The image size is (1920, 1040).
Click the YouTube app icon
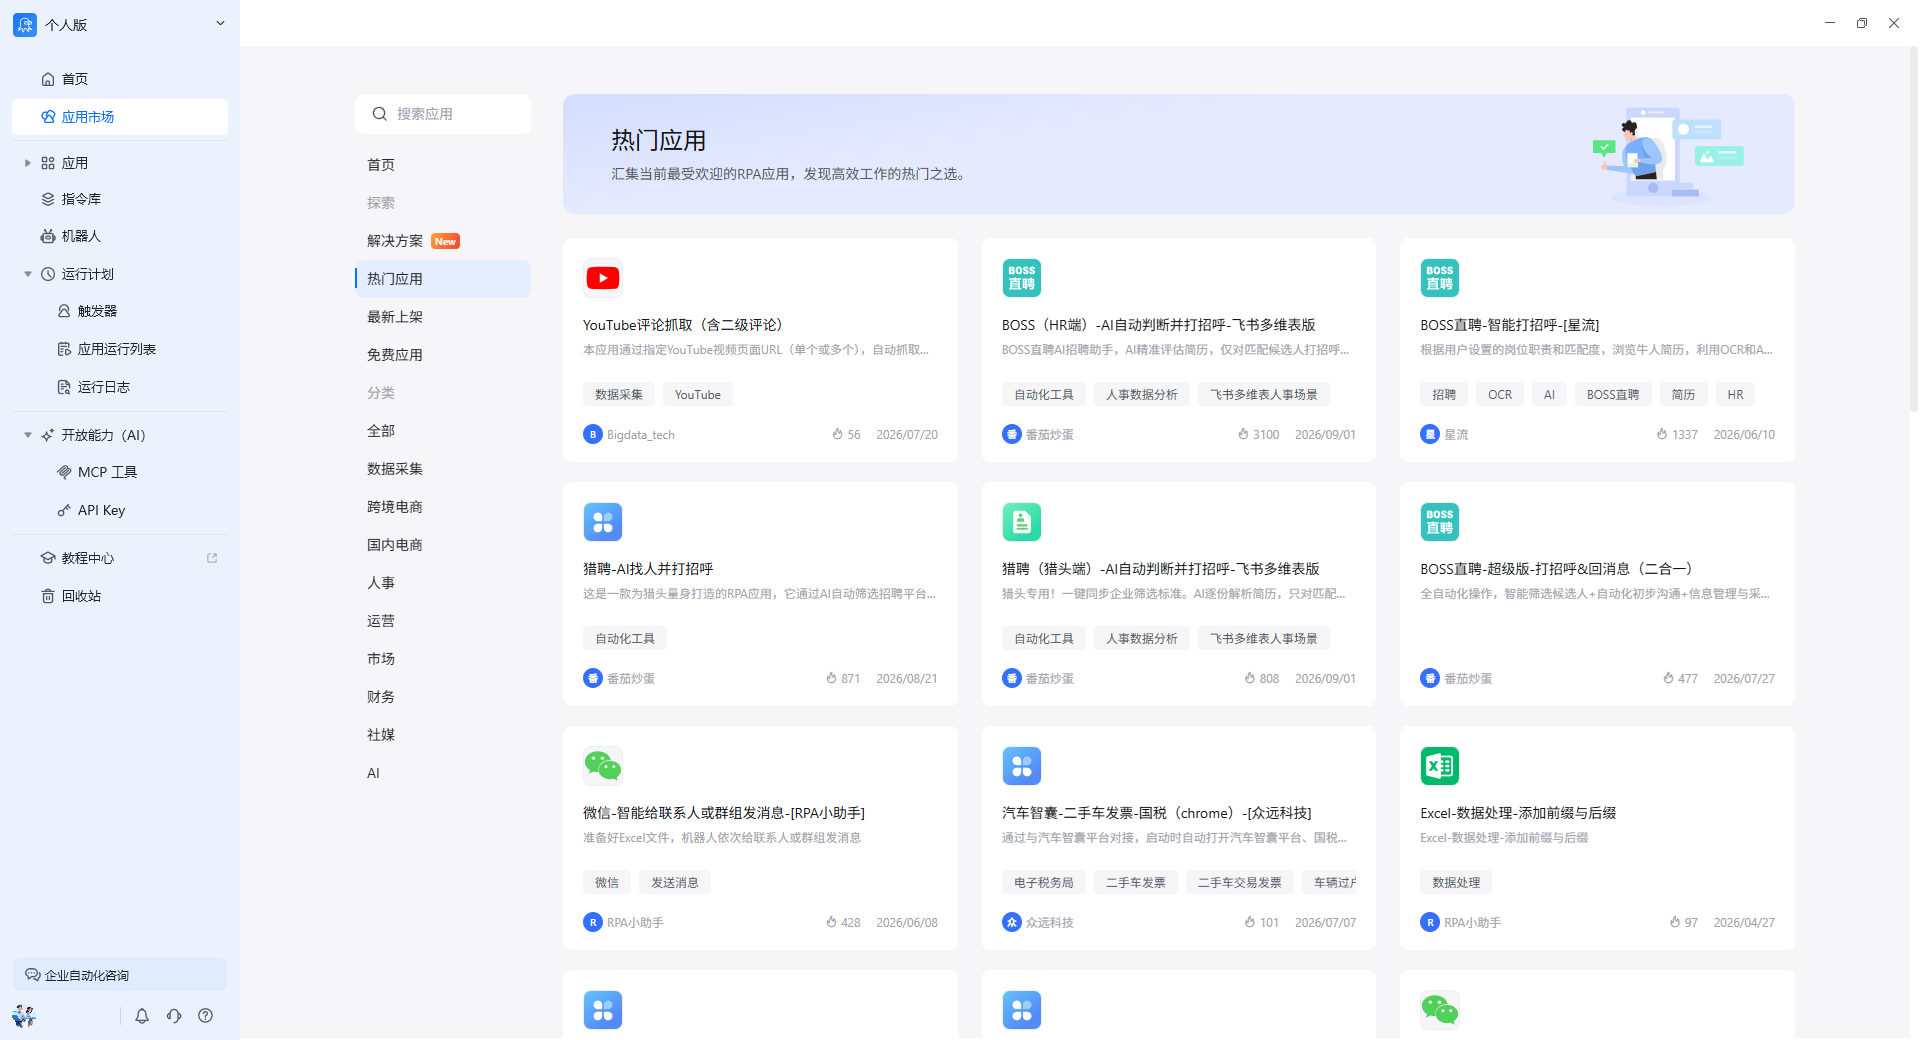pos(603,278)
